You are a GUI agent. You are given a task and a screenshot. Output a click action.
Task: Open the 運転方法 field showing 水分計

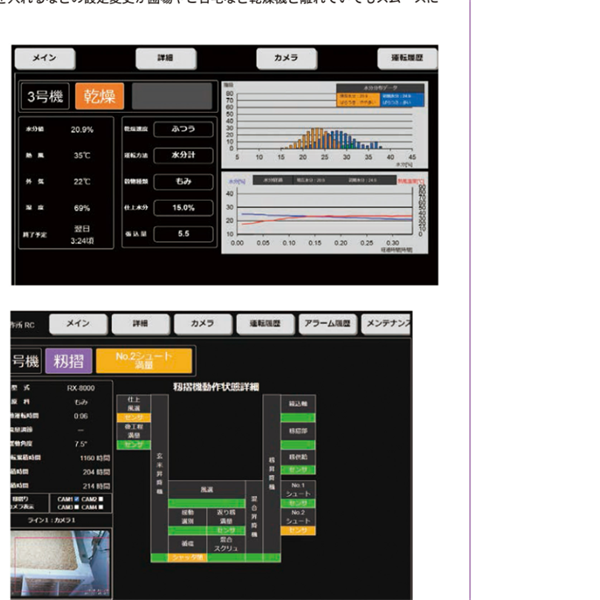coord(182,155)
